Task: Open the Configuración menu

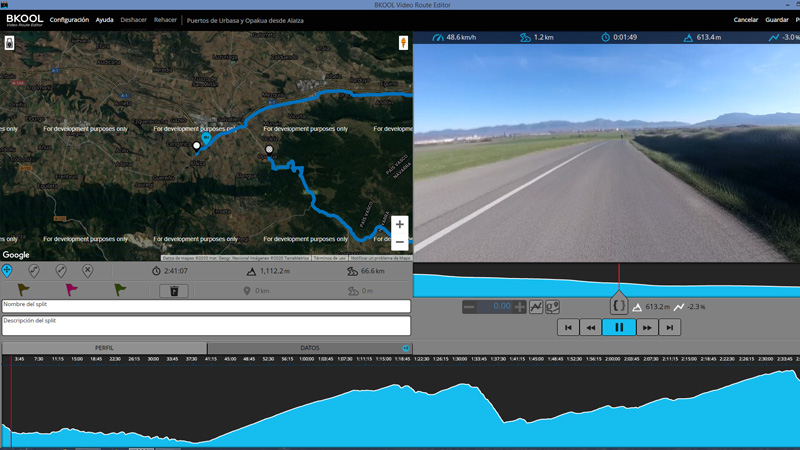Action: click(x=69, y=20)
